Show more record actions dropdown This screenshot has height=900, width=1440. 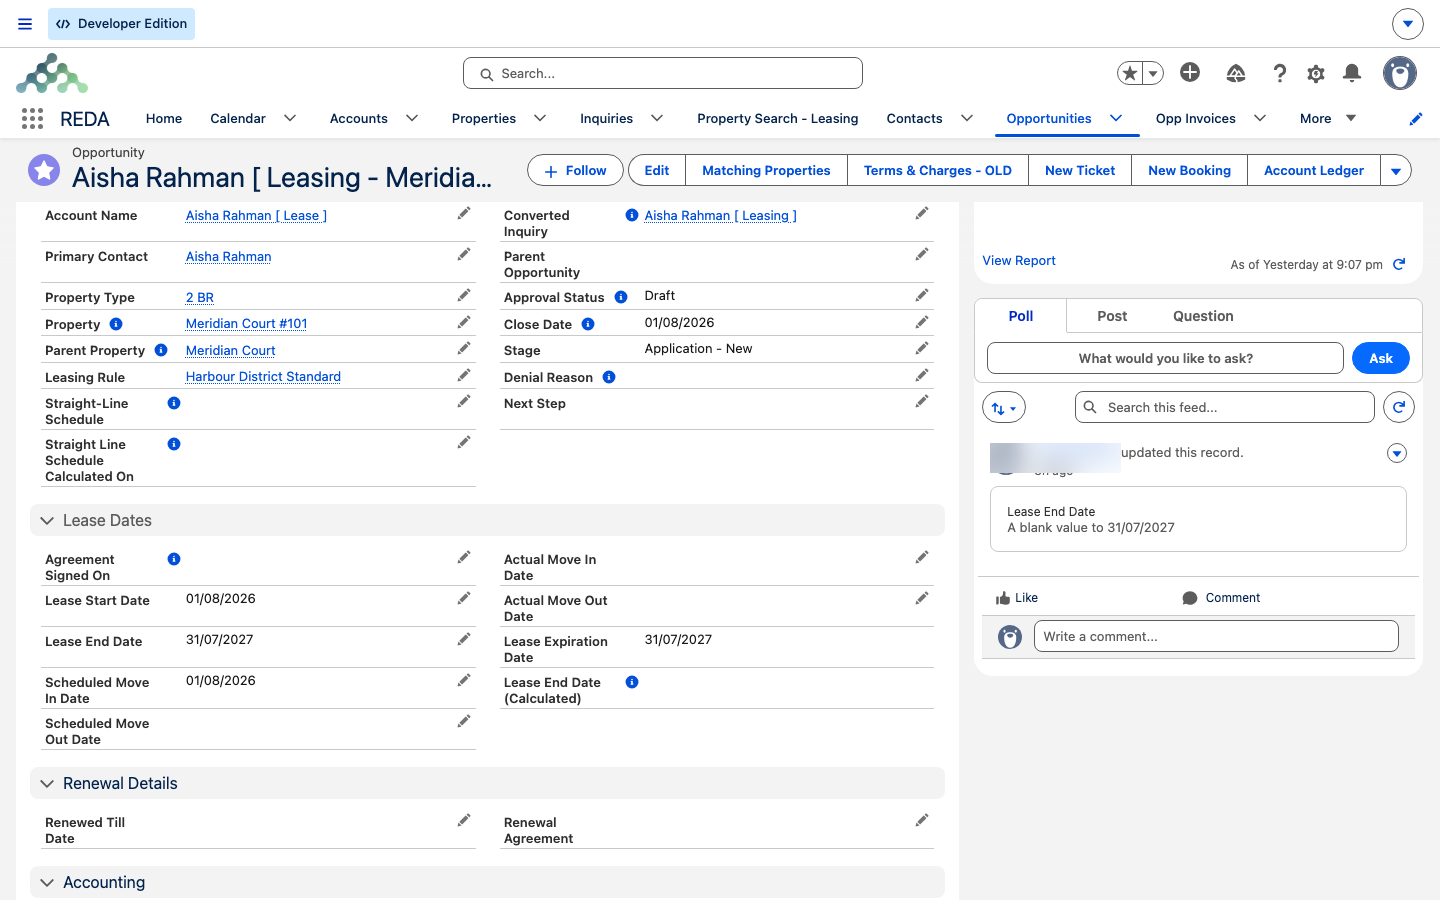pos(1396,170)
